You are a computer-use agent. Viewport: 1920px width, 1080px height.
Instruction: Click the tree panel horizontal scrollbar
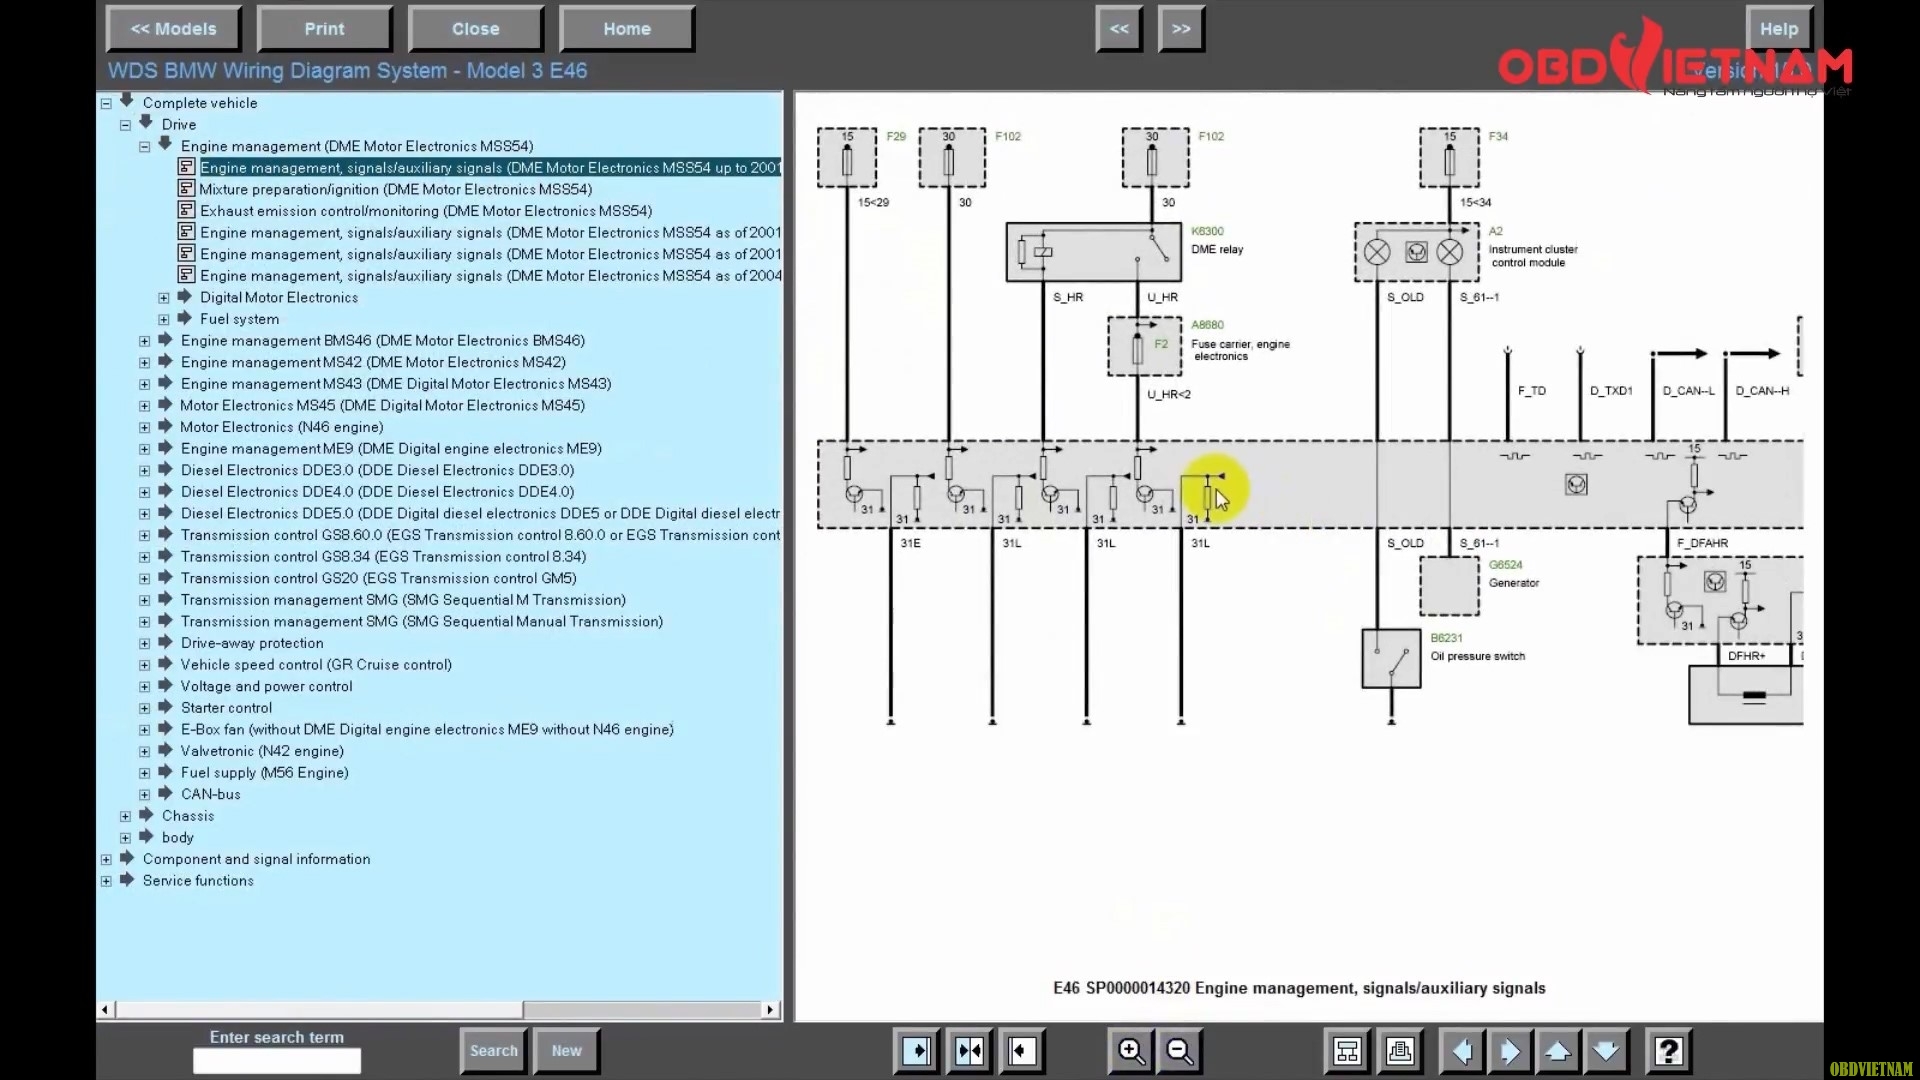click(320, 1010)
